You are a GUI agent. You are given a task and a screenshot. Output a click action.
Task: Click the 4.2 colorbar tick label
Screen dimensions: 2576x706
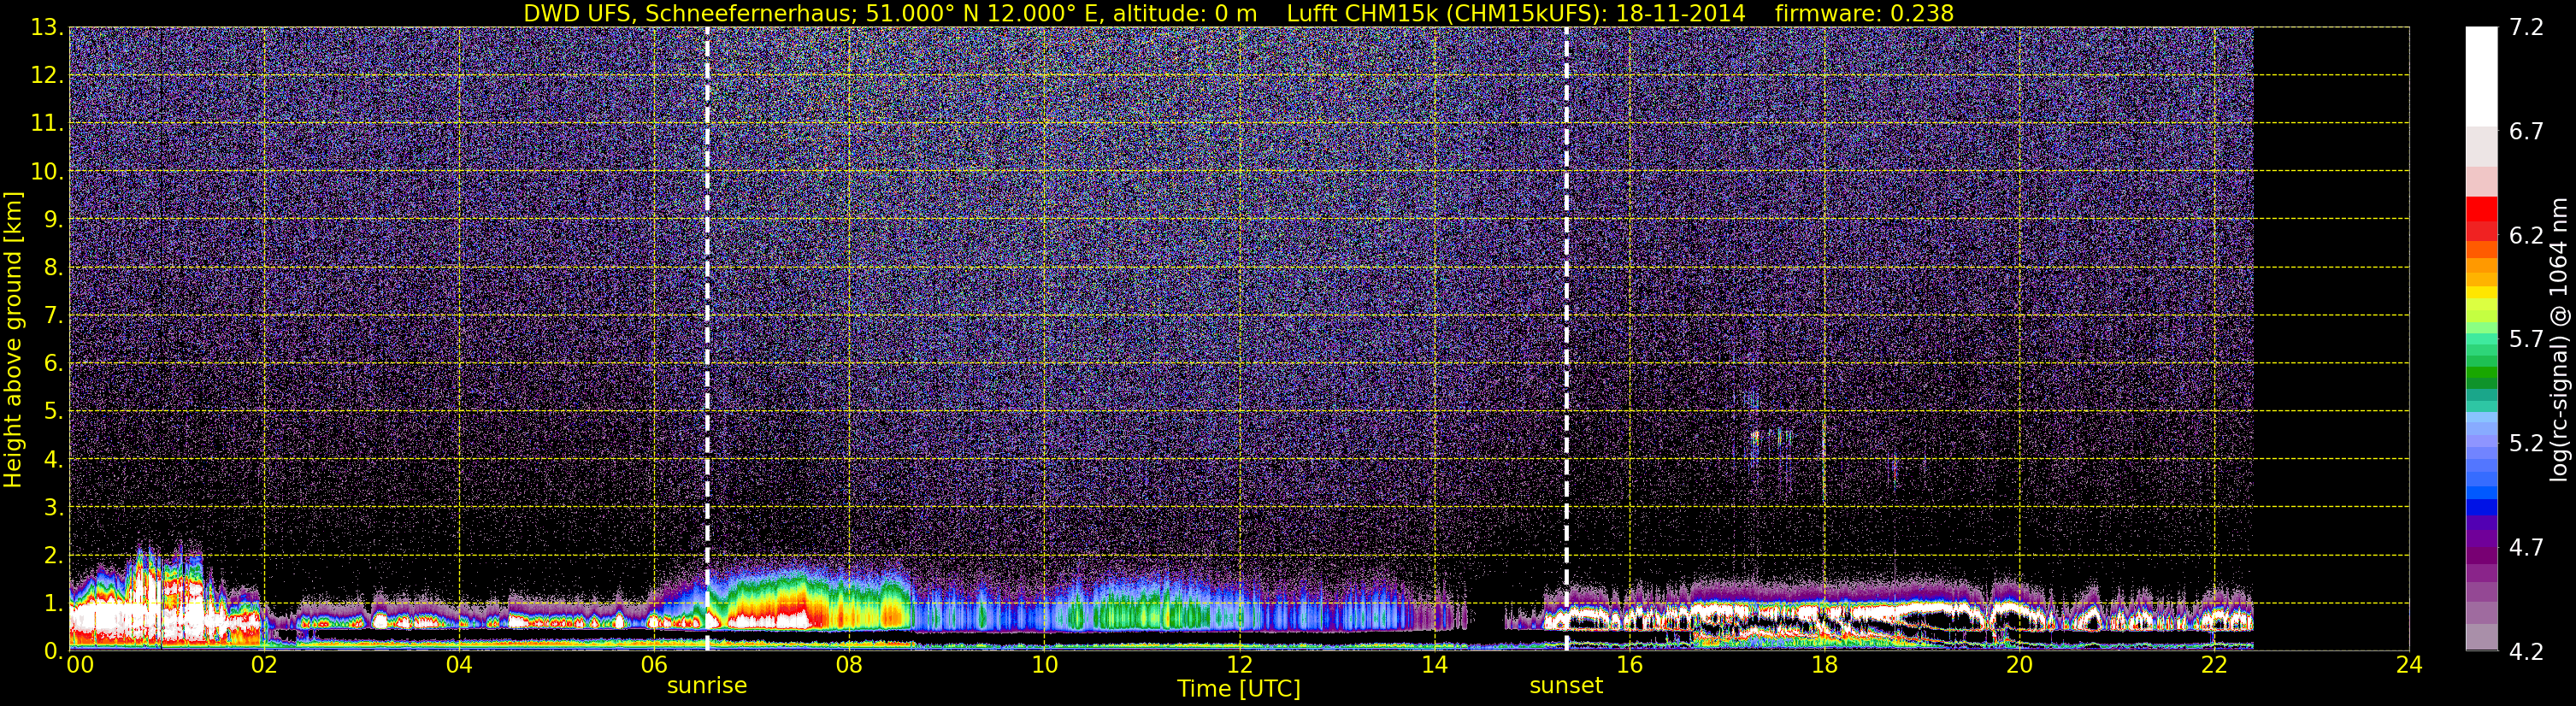(x=2526, y=652)
